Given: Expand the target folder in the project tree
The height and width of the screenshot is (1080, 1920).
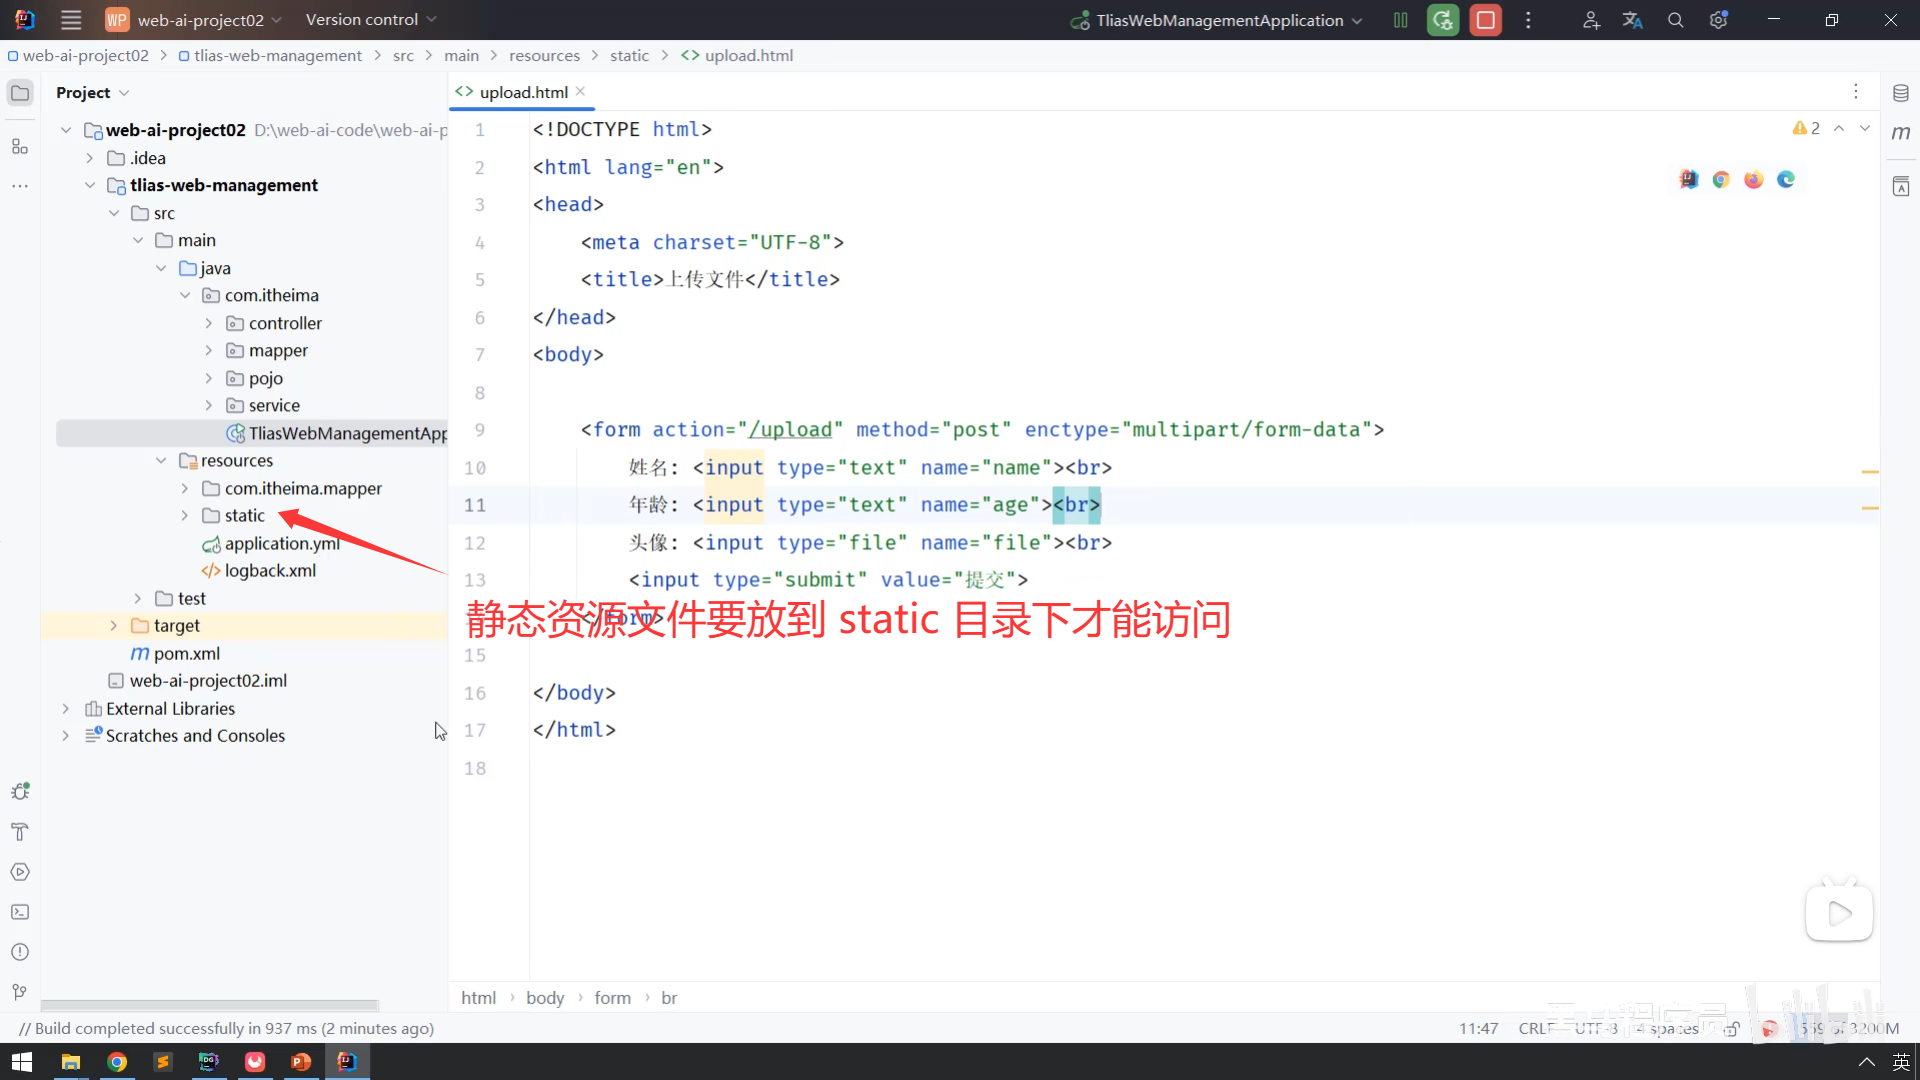Looking at the screenshot, I should (114, 626).
